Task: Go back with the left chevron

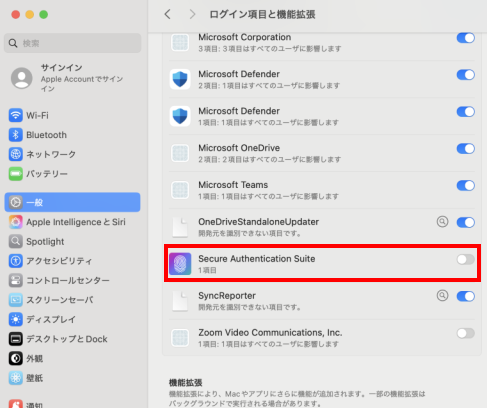Action: (168, 14)
